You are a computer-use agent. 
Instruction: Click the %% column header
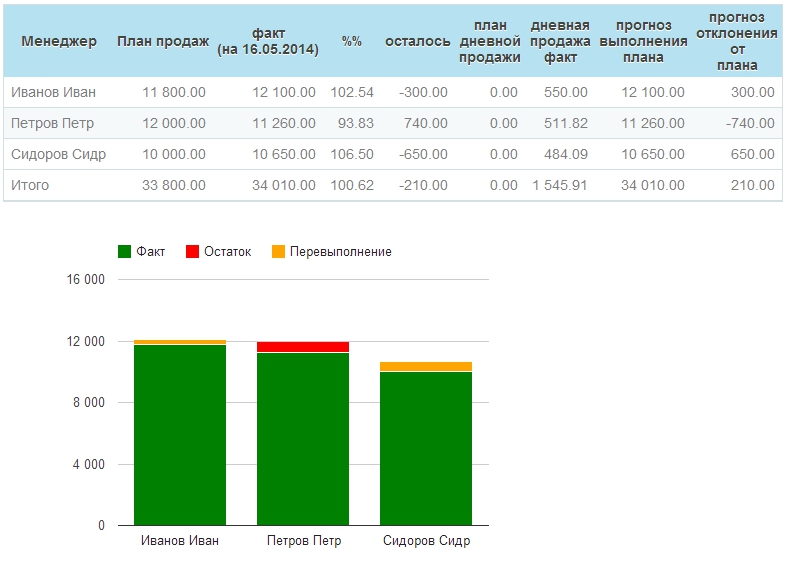point(351,41)
